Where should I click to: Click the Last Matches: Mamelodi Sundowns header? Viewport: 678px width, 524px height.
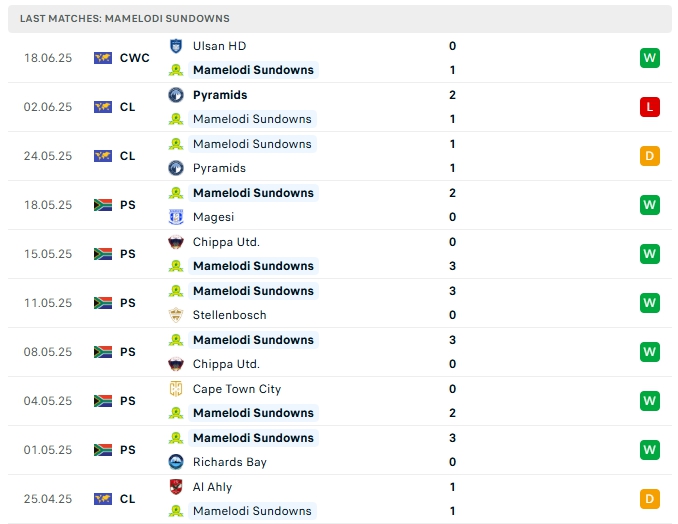(125, 19)
